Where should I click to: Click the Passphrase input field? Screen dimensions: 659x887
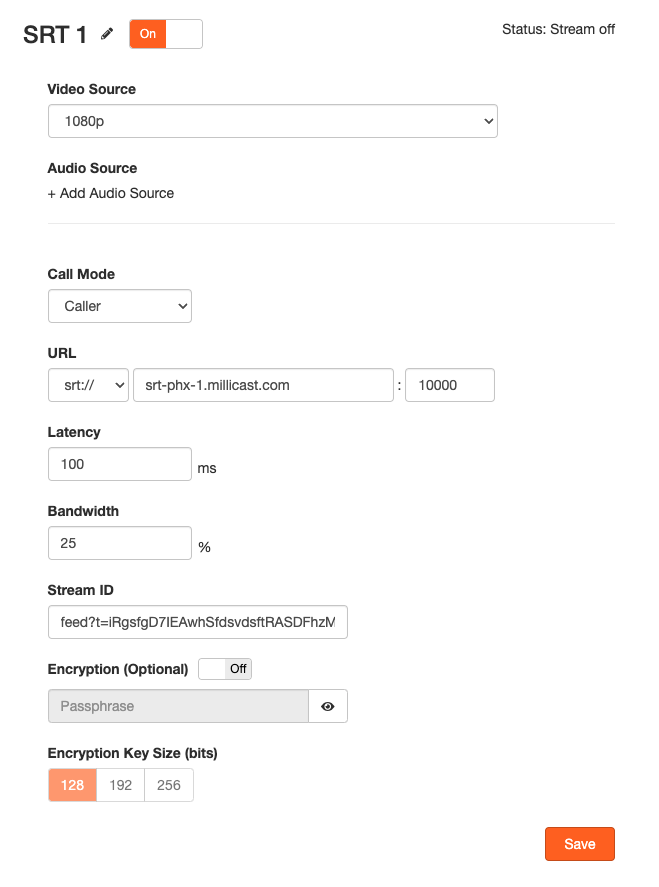[x=178, y=706]
